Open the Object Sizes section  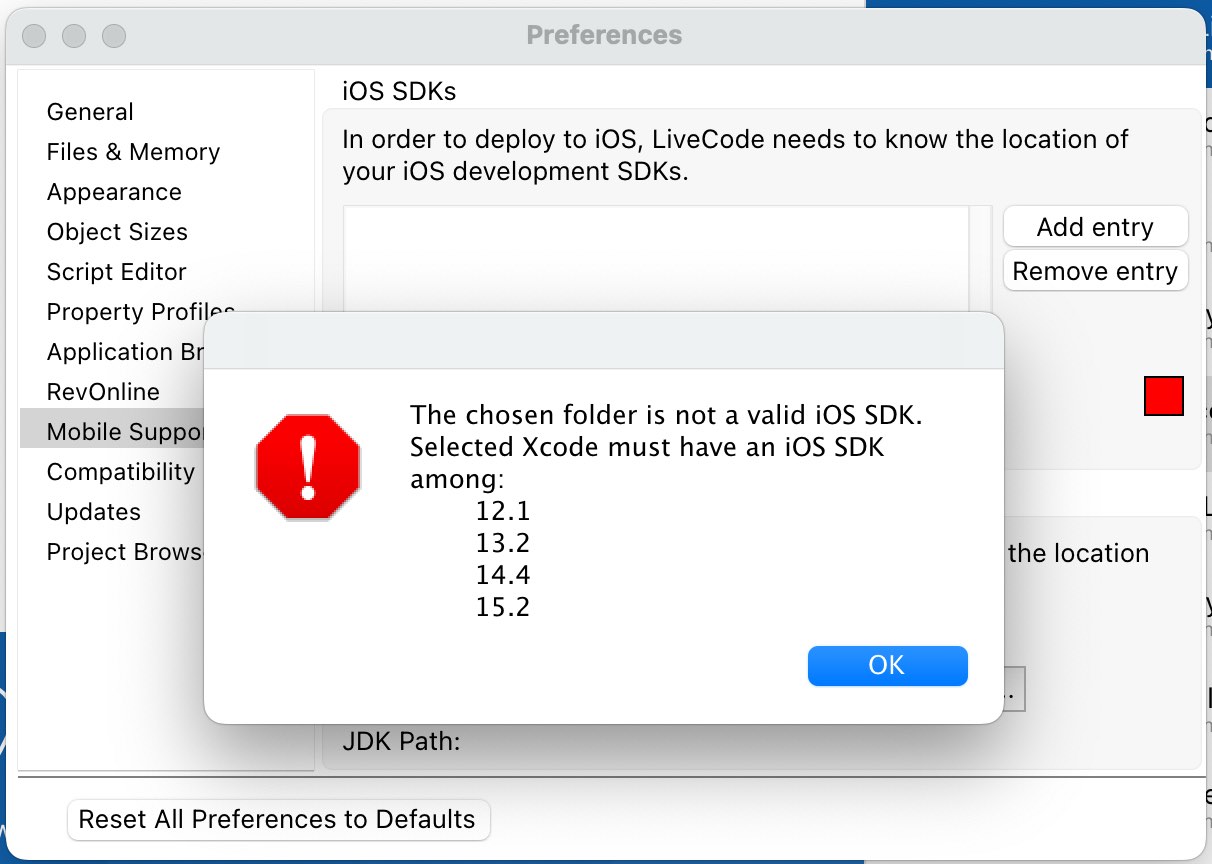click(x=117, y=232)
